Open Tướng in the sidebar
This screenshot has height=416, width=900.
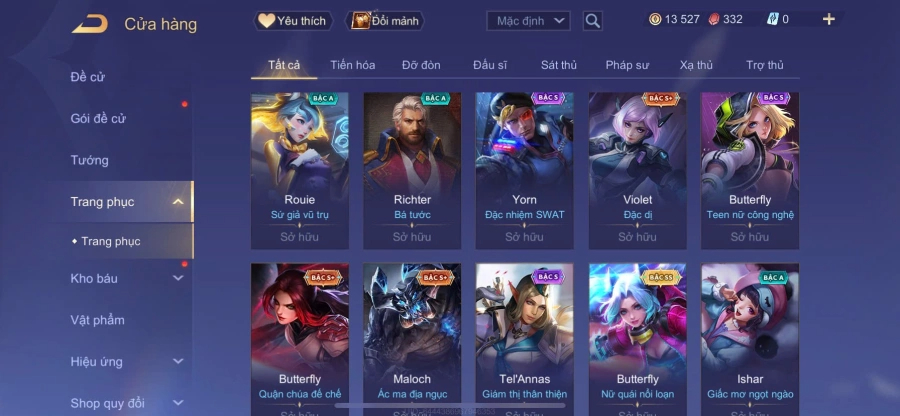click(x=90, y=160)
